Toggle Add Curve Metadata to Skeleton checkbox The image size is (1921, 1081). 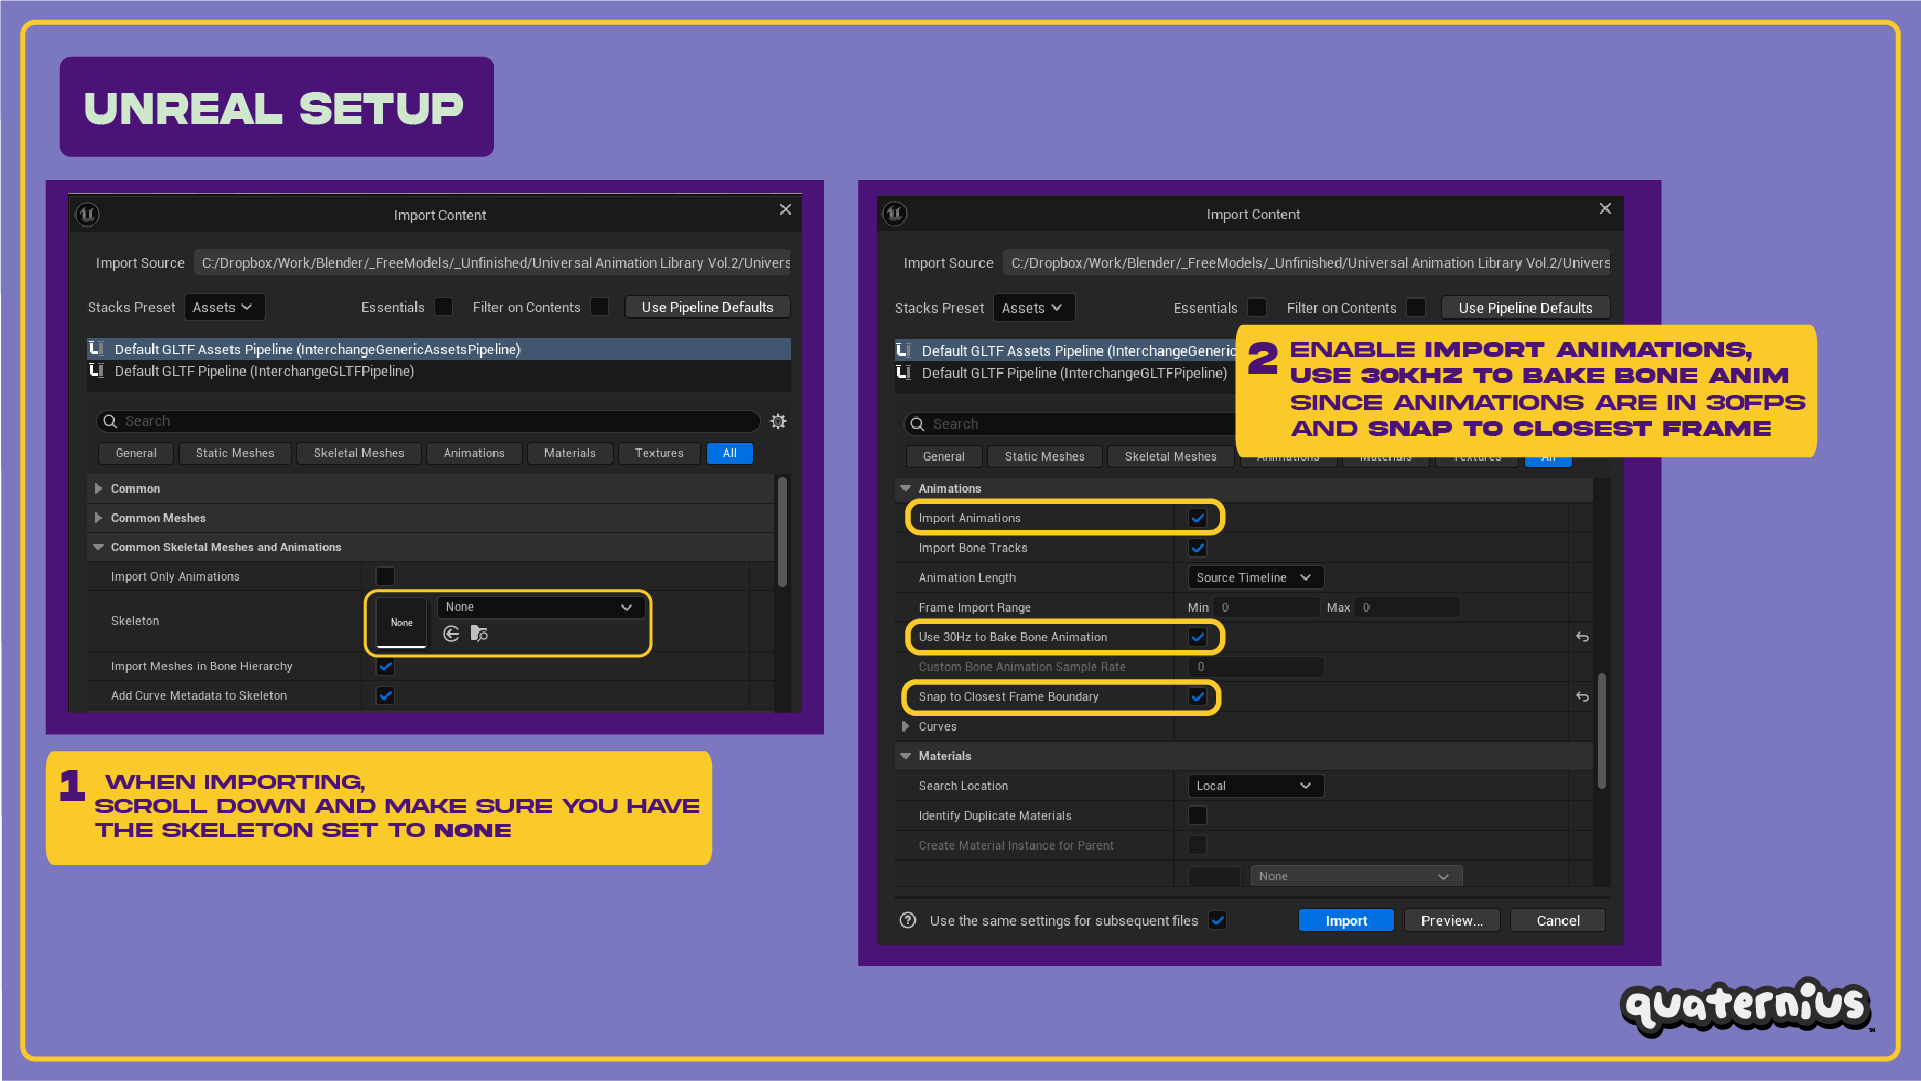[x=385, y=695]
